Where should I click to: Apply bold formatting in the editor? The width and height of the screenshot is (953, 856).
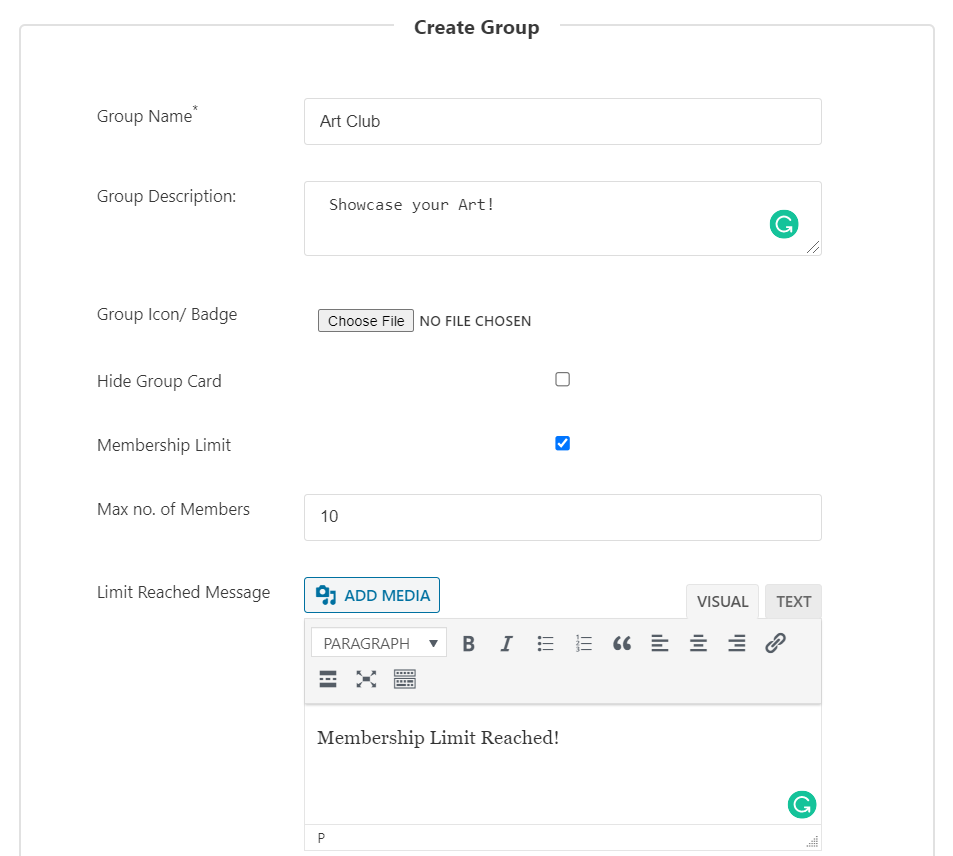[x=468, y=643]
